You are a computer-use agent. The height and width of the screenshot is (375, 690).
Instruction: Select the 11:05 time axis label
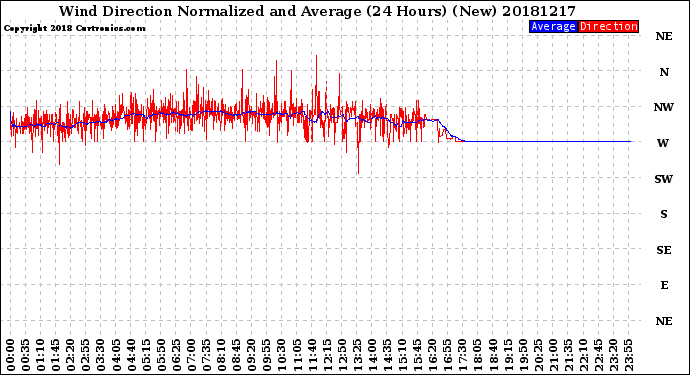pos(297,355)
